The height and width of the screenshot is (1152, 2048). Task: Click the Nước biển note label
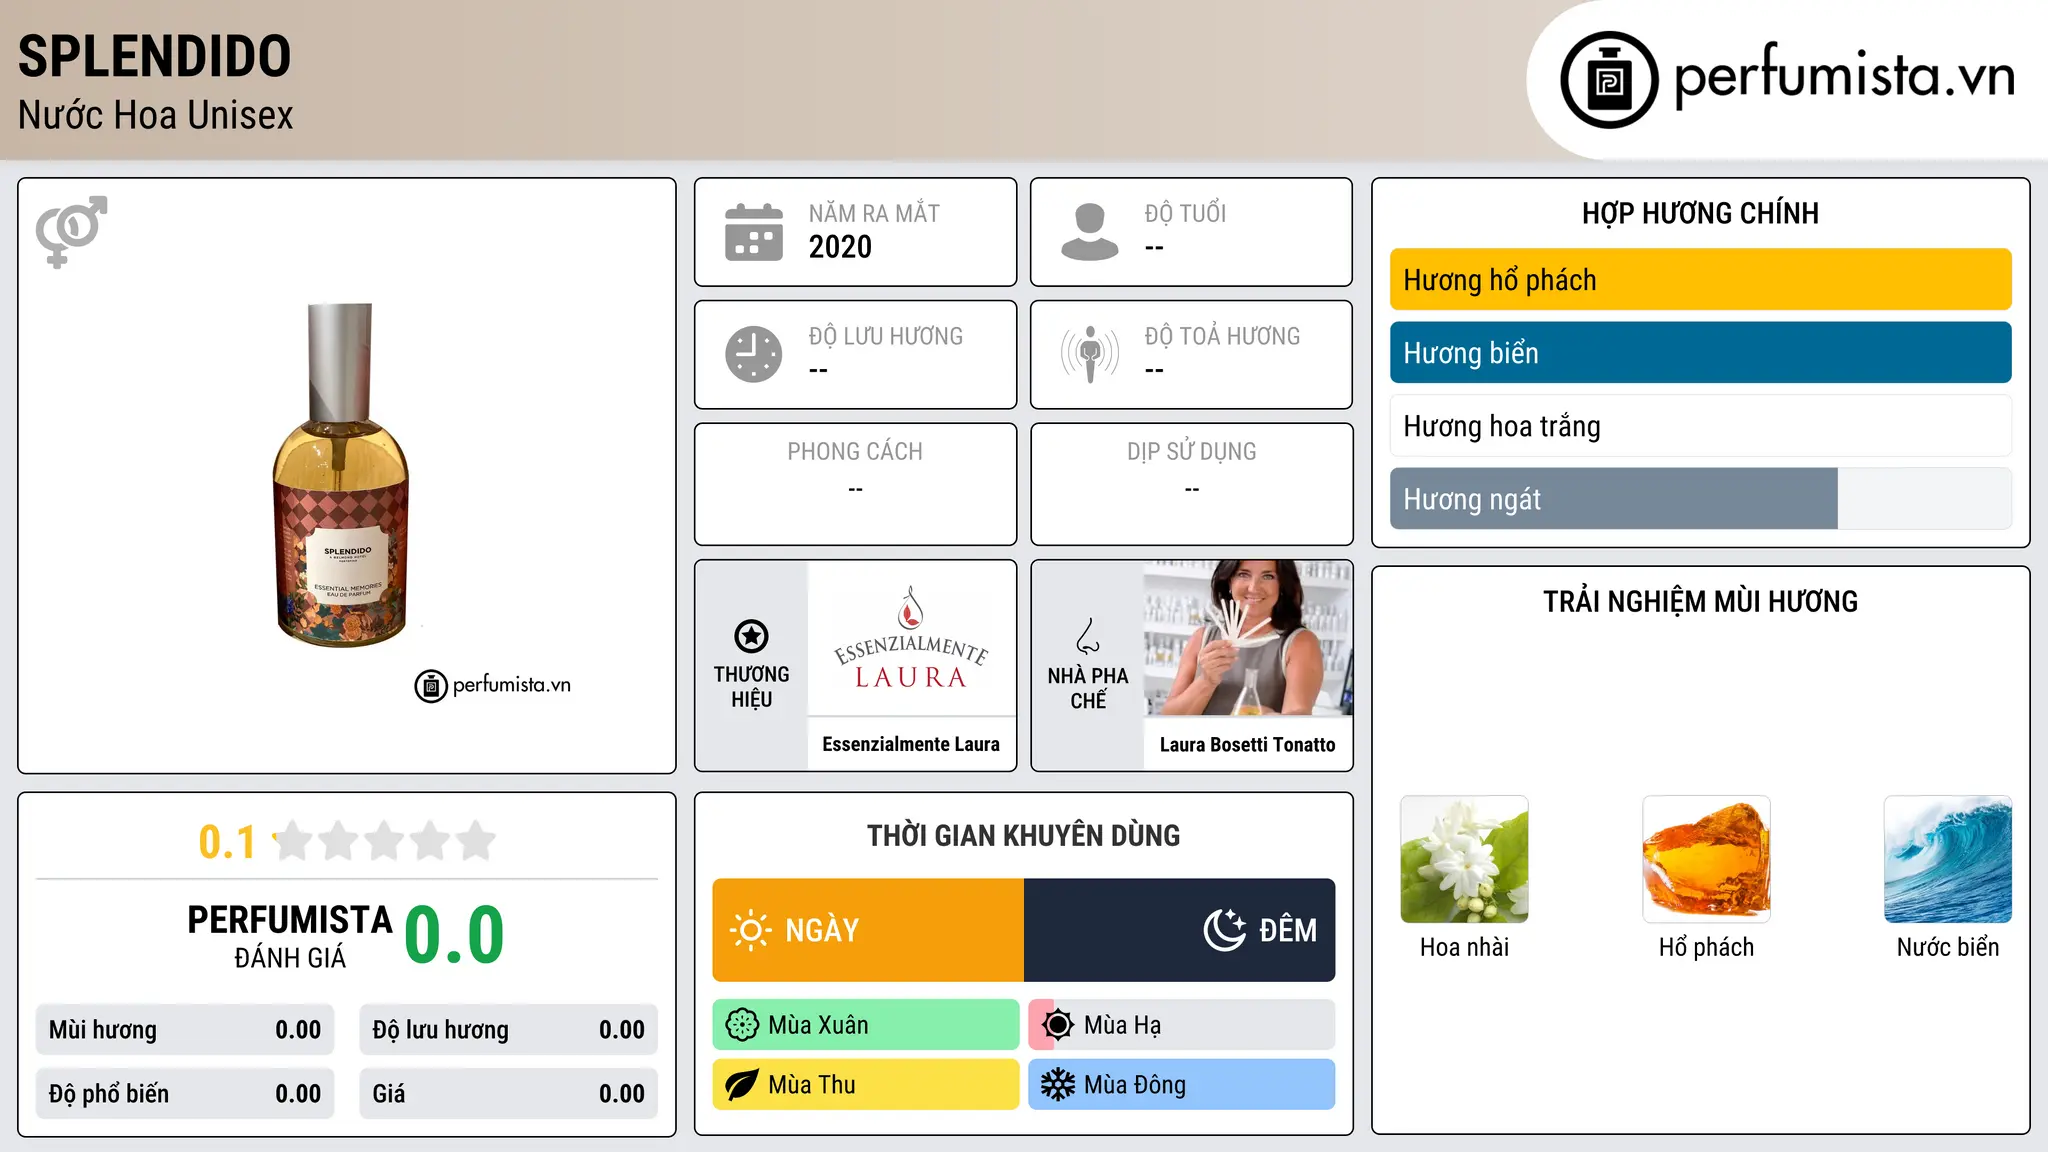(1948, 947)
